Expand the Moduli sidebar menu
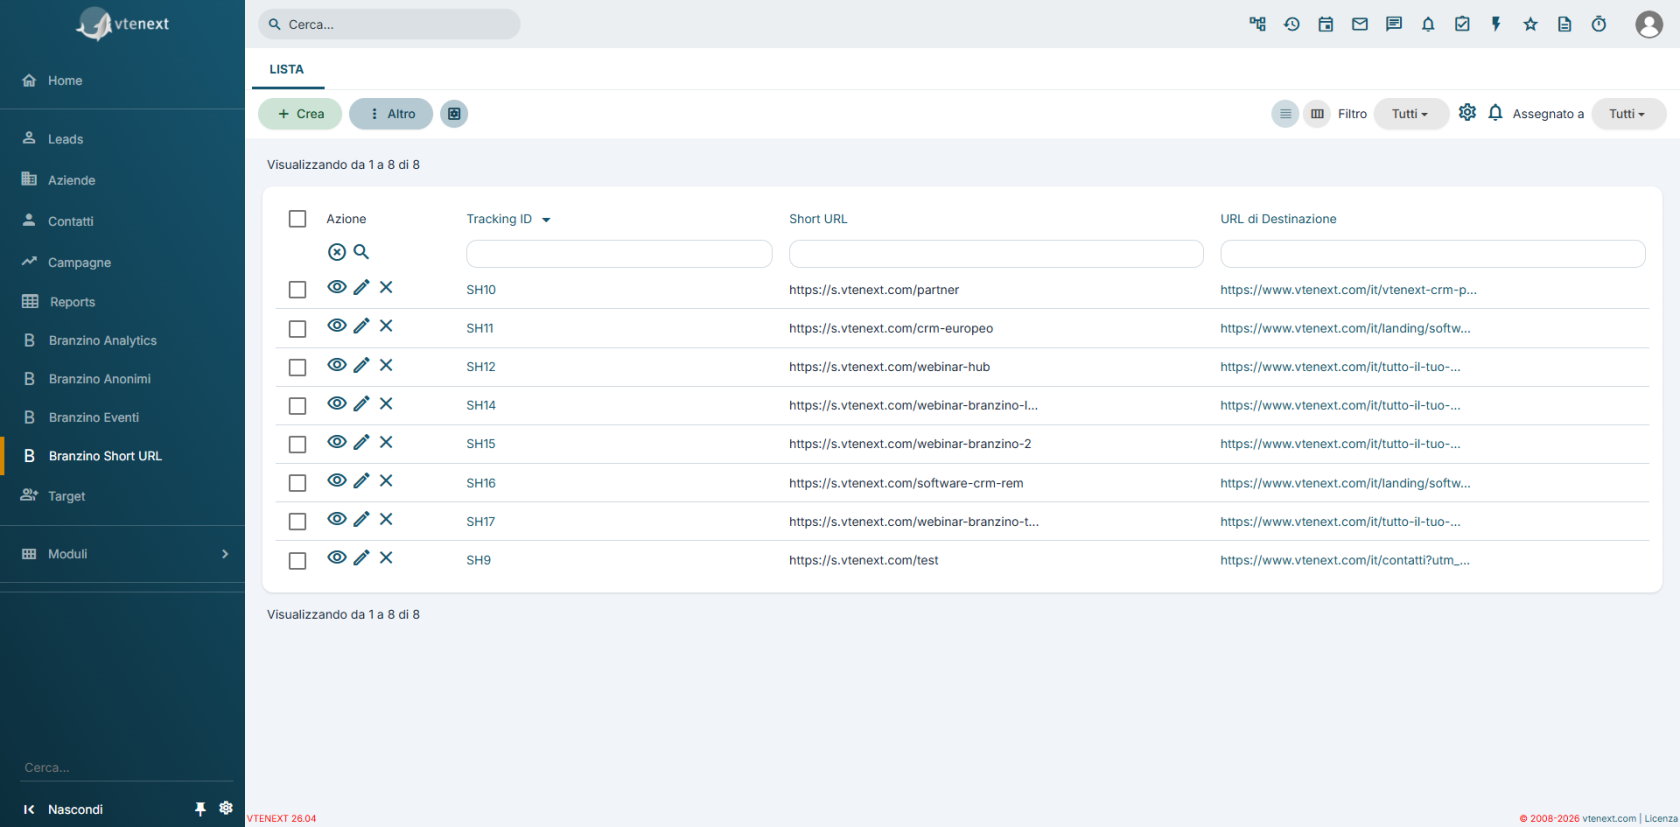 [x=122, y=554]
